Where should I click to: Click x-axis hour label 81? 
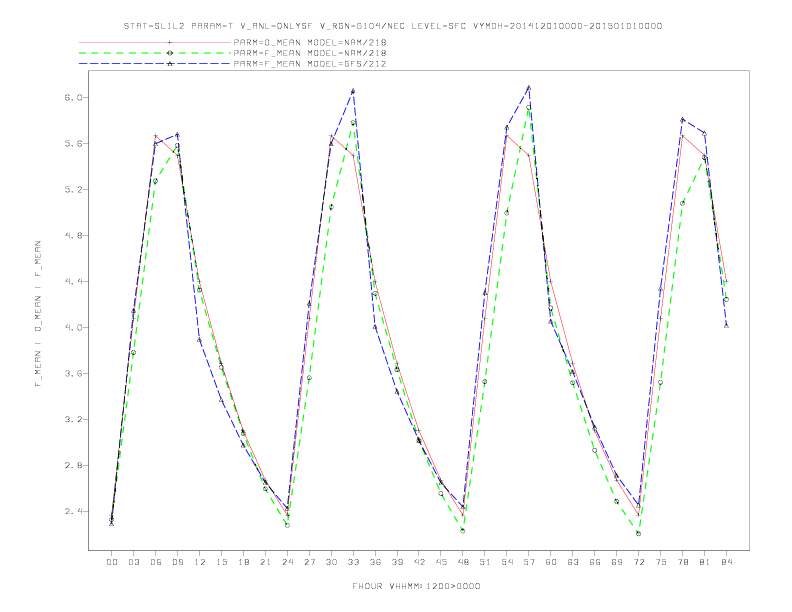[705, 562]
